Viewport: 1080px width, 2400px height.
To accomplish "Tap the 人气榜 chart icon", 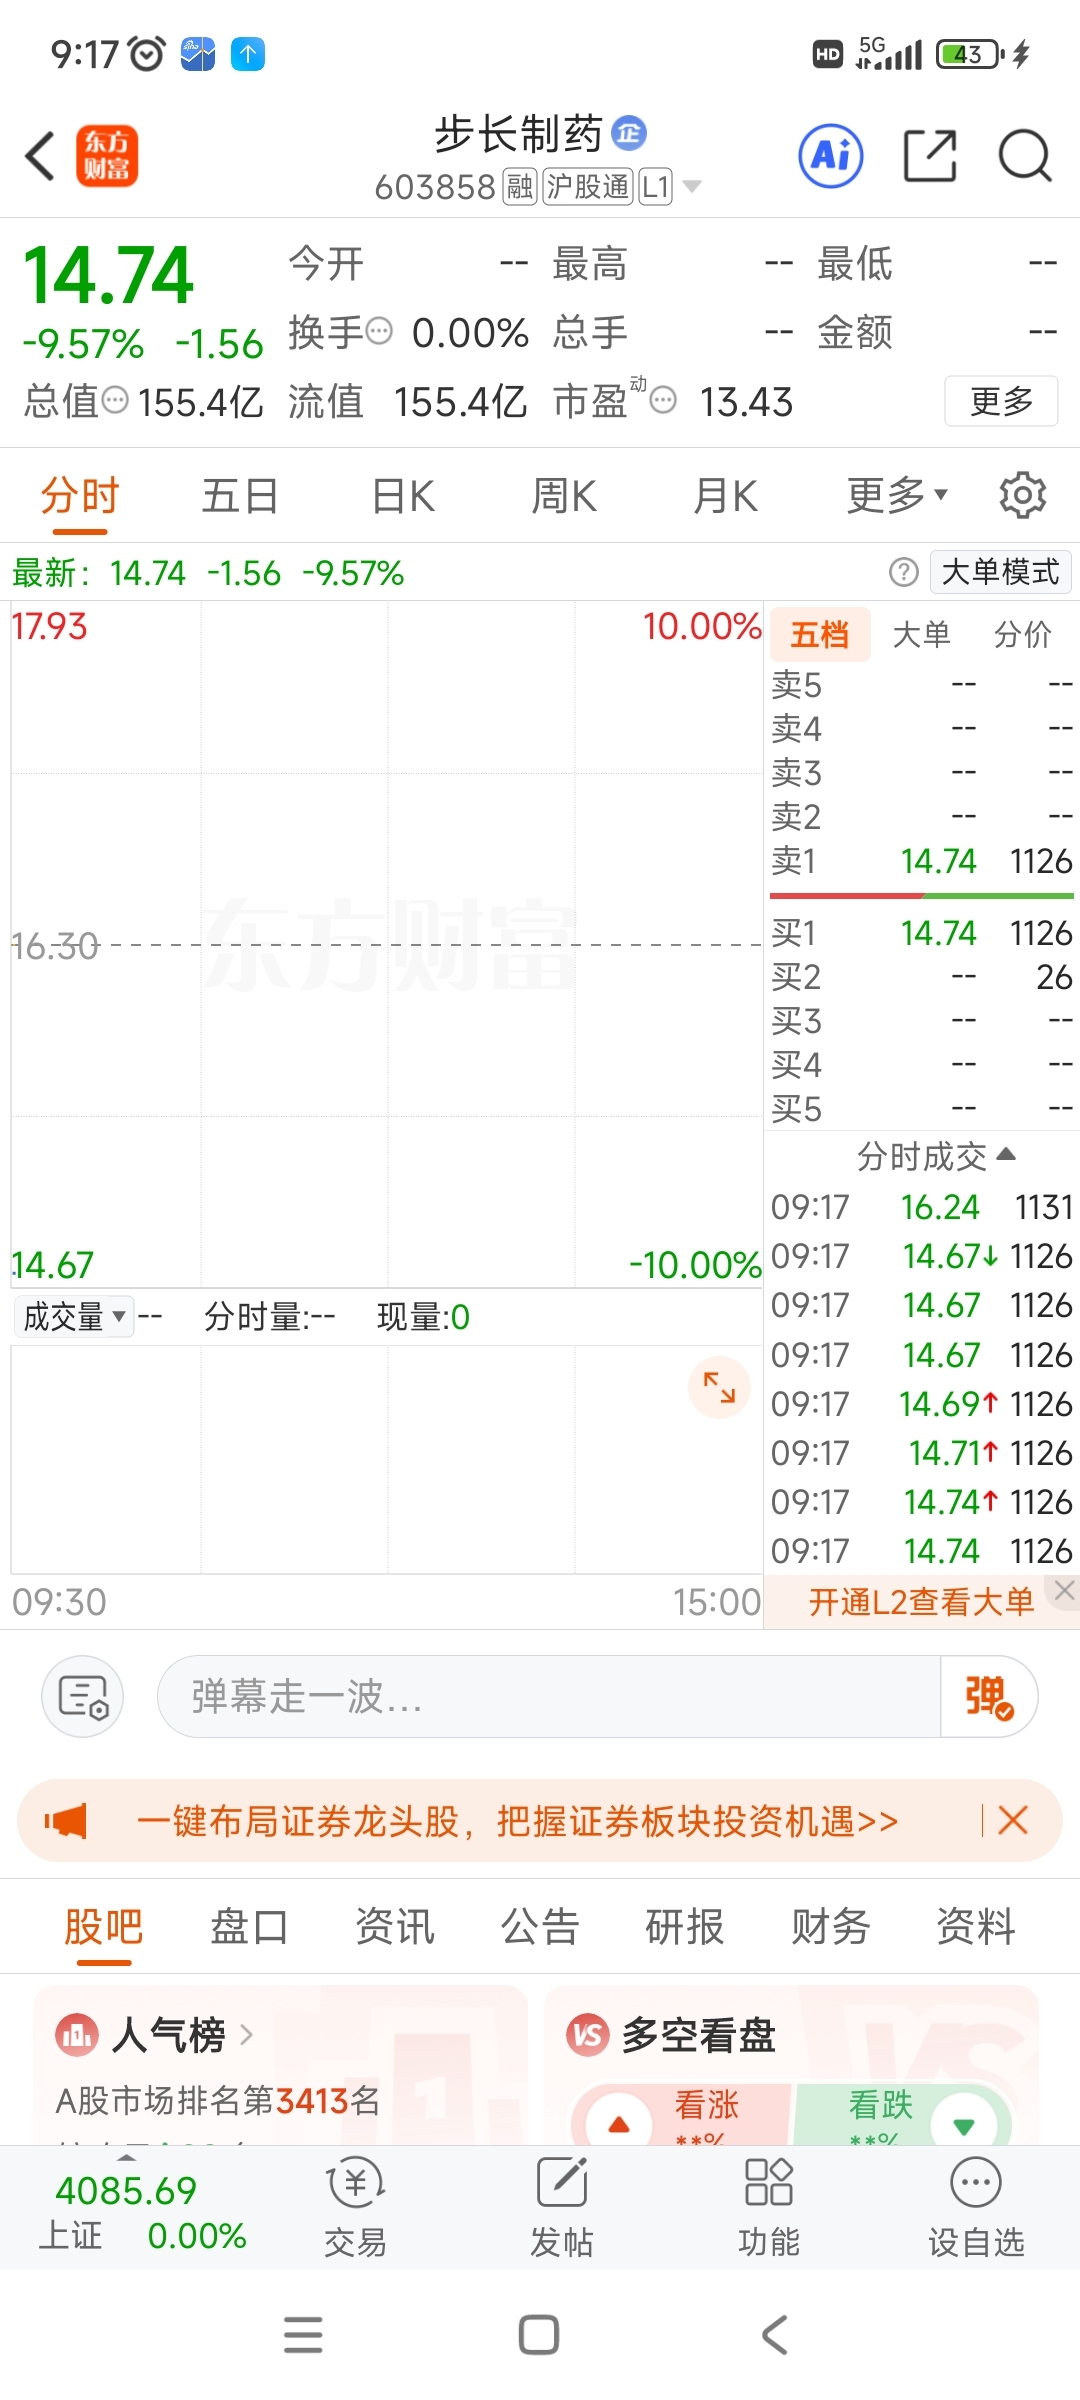I will (x=78, y=2035).
